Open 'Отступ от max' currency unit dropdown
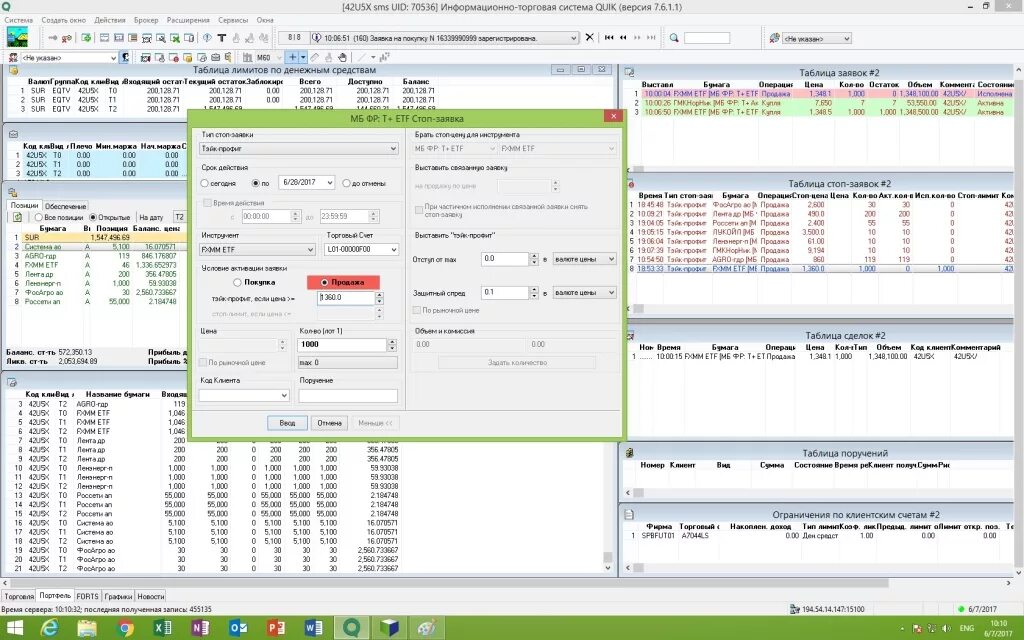 click(x=584, y=259)
